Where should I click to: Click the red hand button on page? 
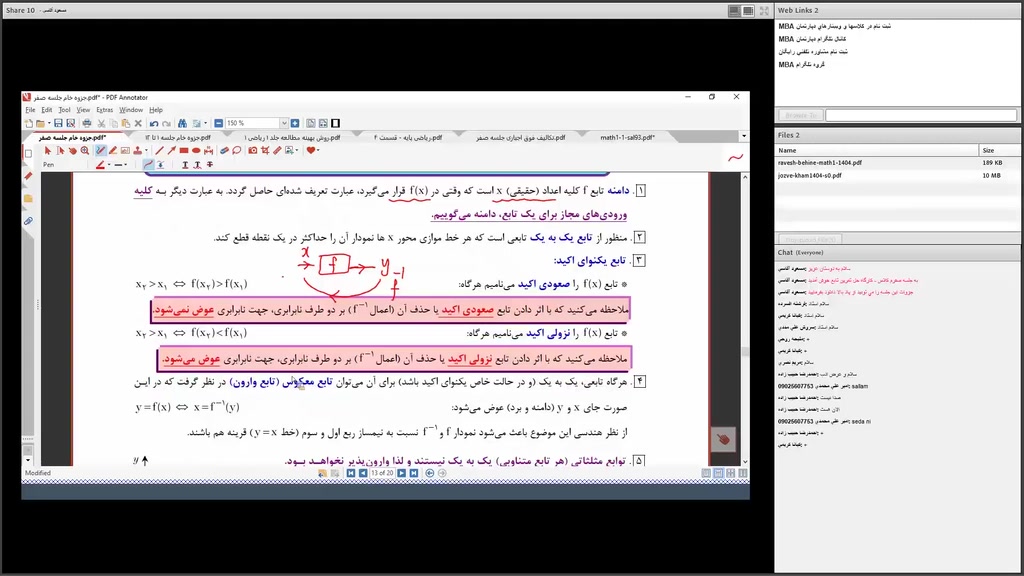coord(723,439)
